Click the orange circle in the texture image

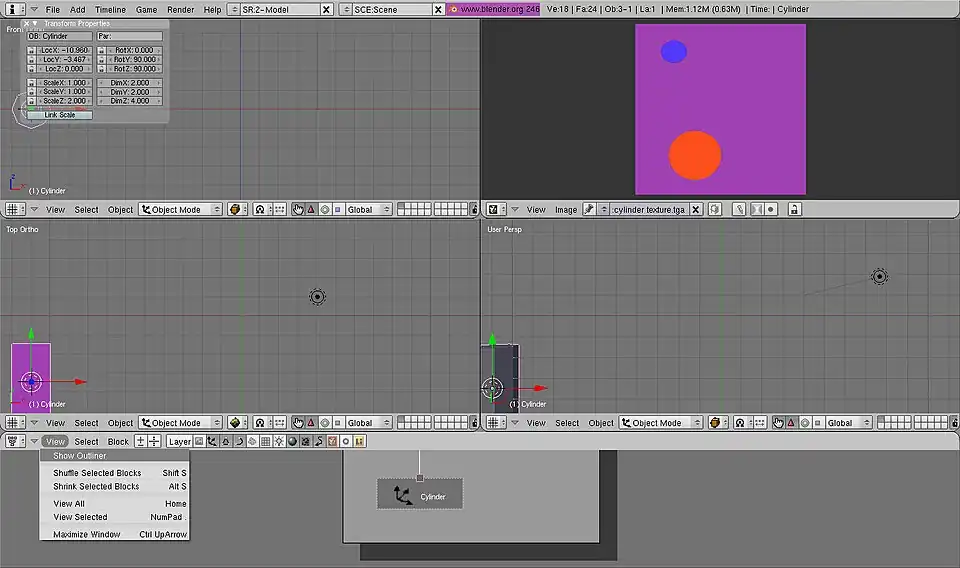tap(694, 155)
